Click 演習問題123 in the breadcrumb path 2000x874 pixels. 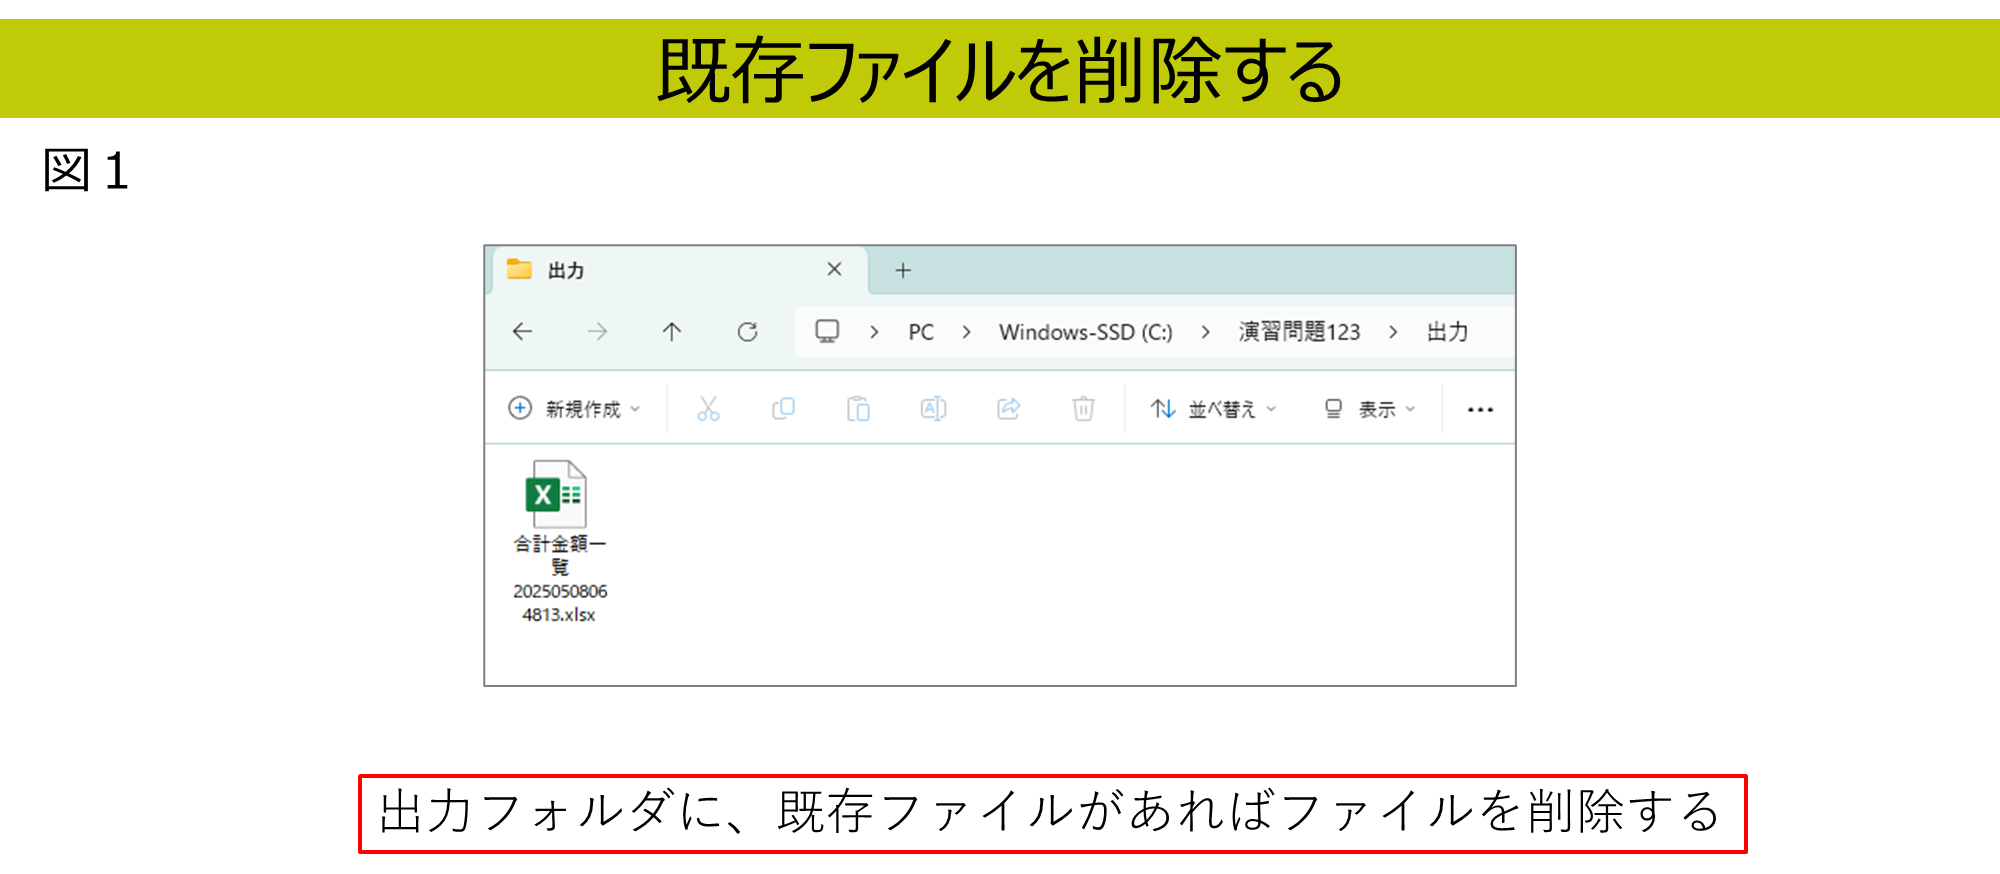[x=1299, y=332]
